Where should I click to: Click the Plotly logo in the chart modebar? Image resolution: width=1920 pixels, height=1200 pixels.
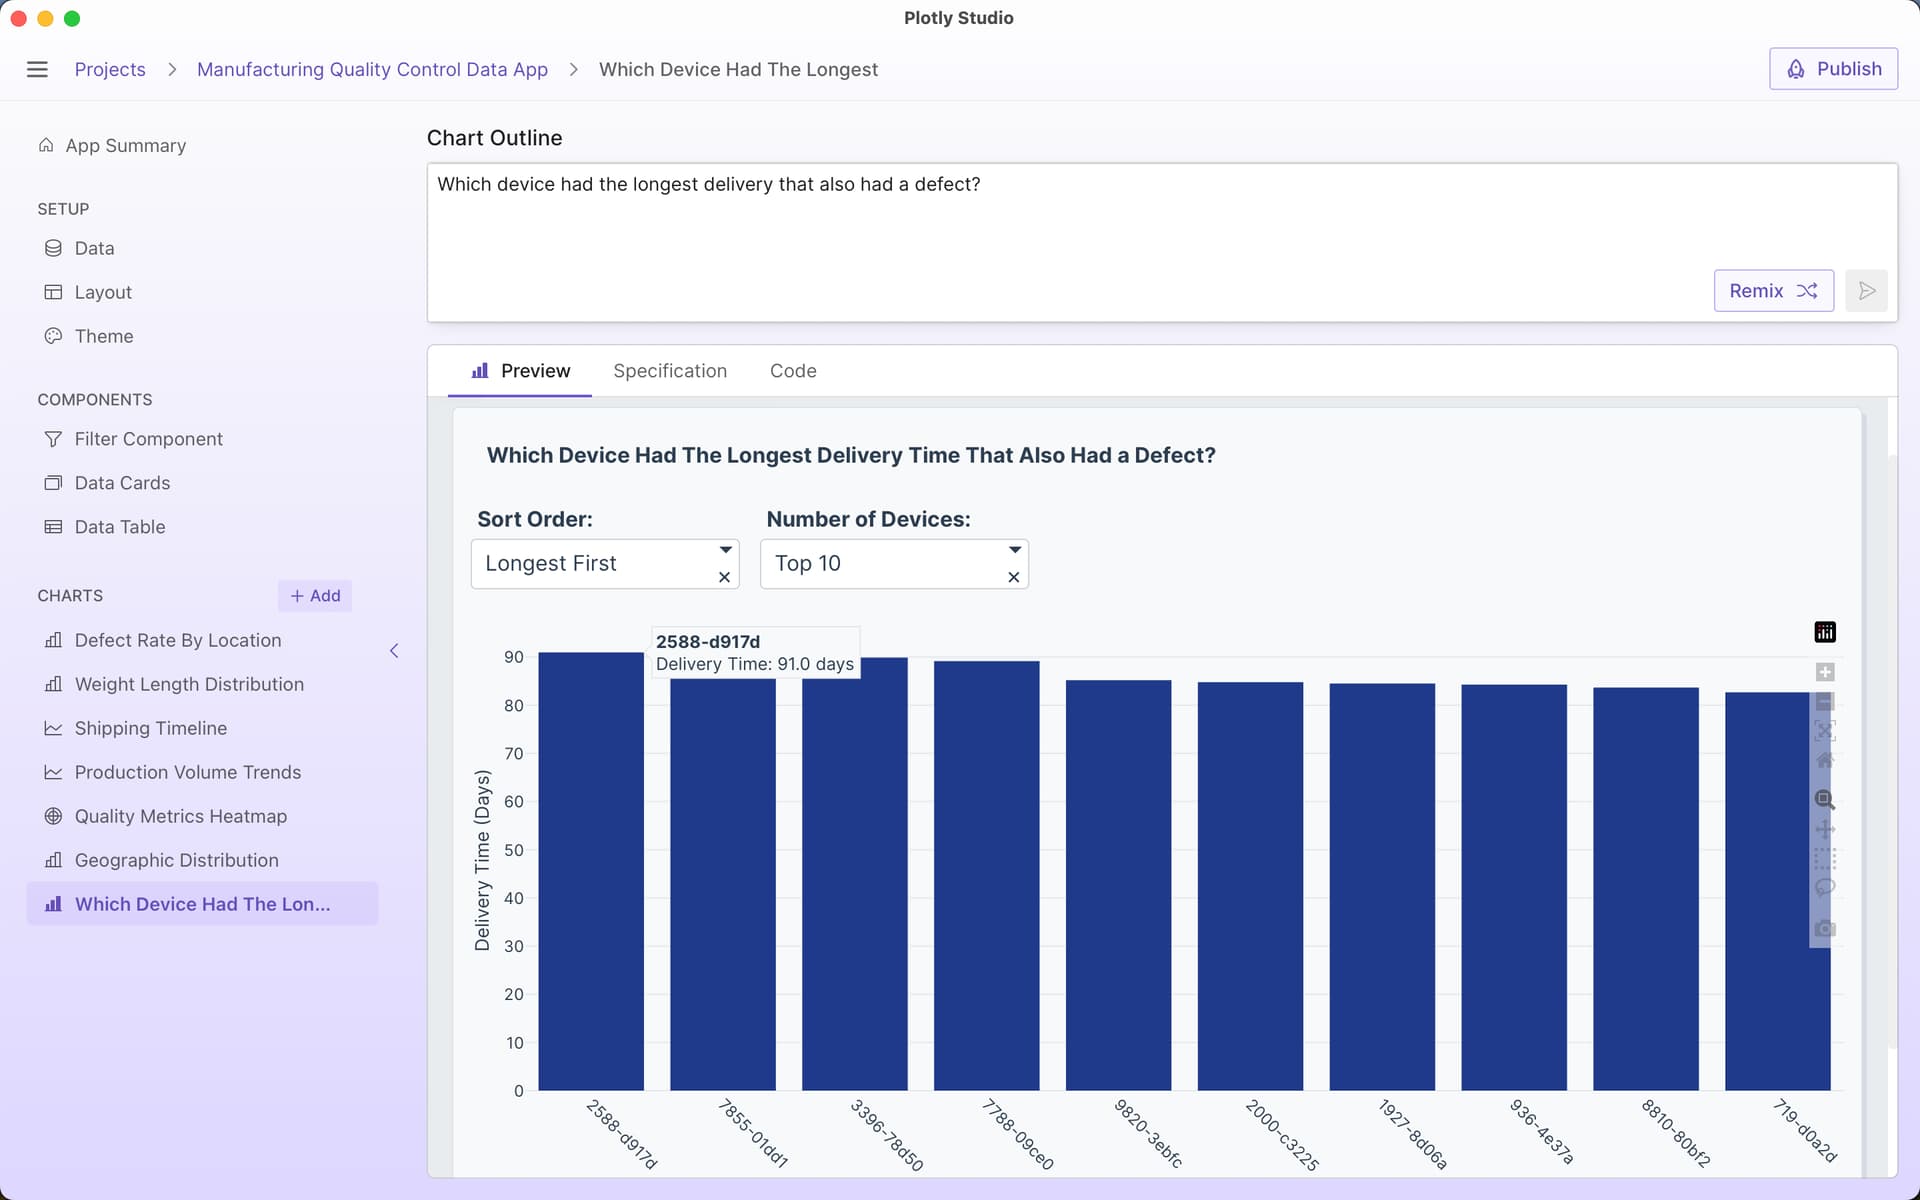[1824, 632]
